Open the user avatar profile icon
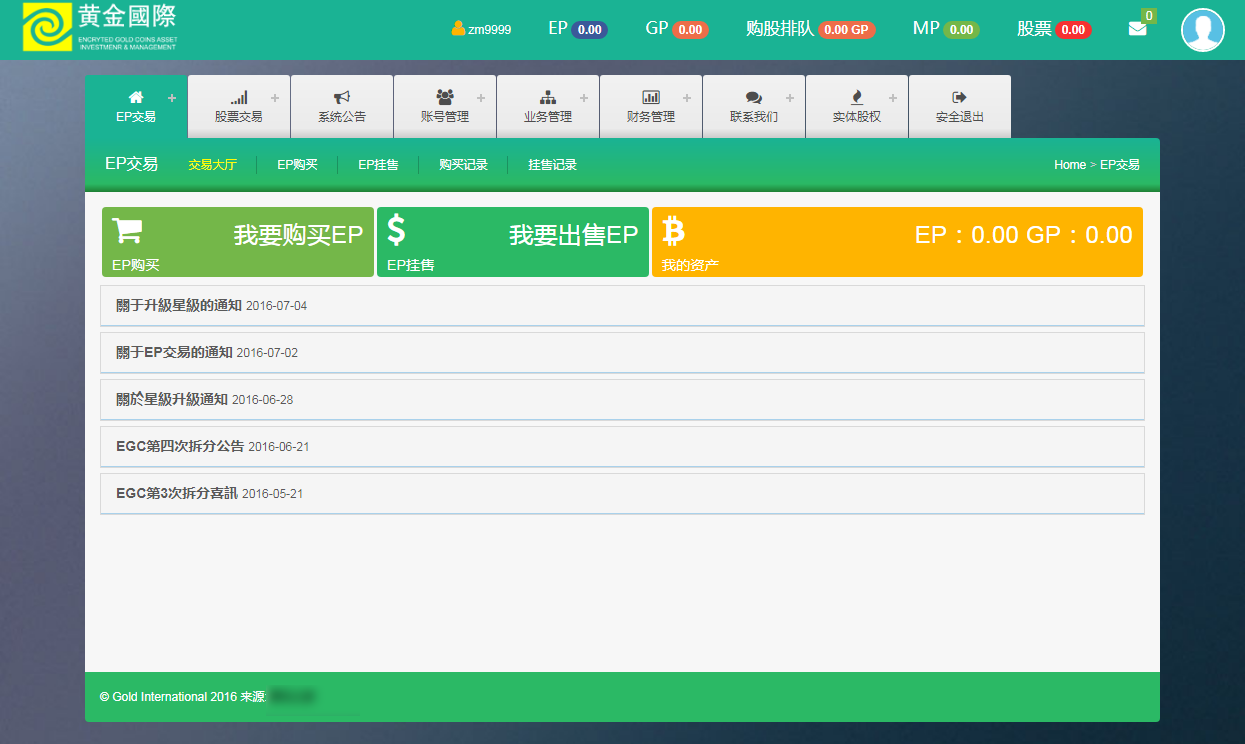 [x=1202, y=30]
